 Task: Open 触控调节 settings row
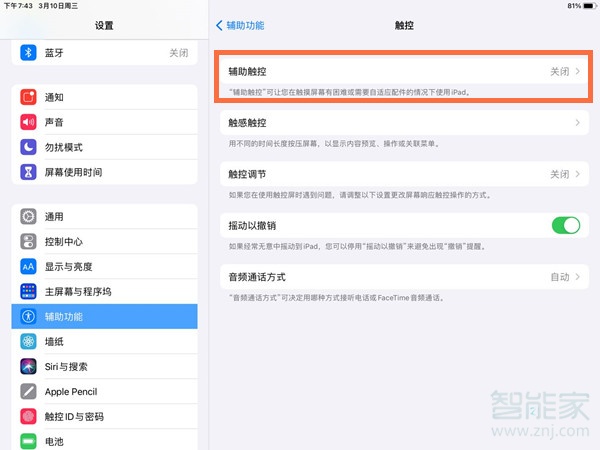(400, 174)
